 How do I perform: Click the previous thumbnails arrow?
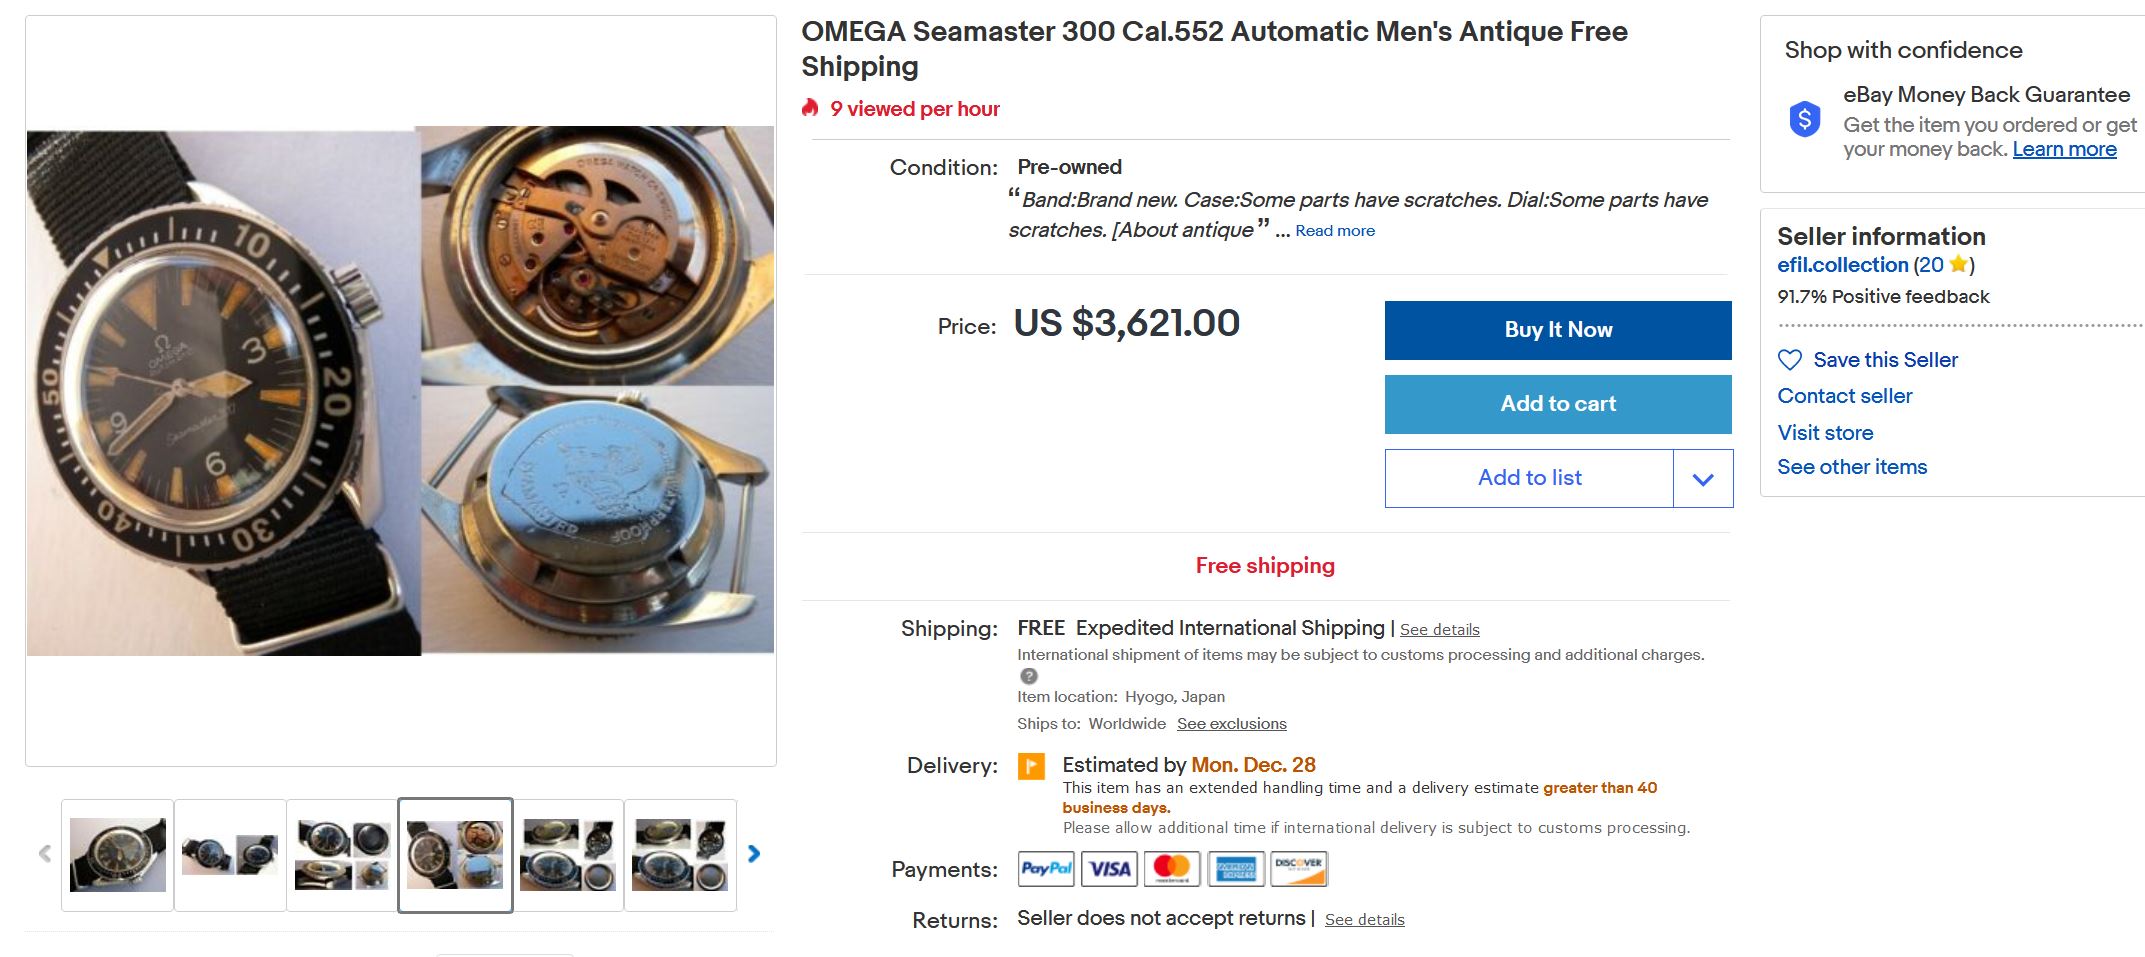pos(45,854)
